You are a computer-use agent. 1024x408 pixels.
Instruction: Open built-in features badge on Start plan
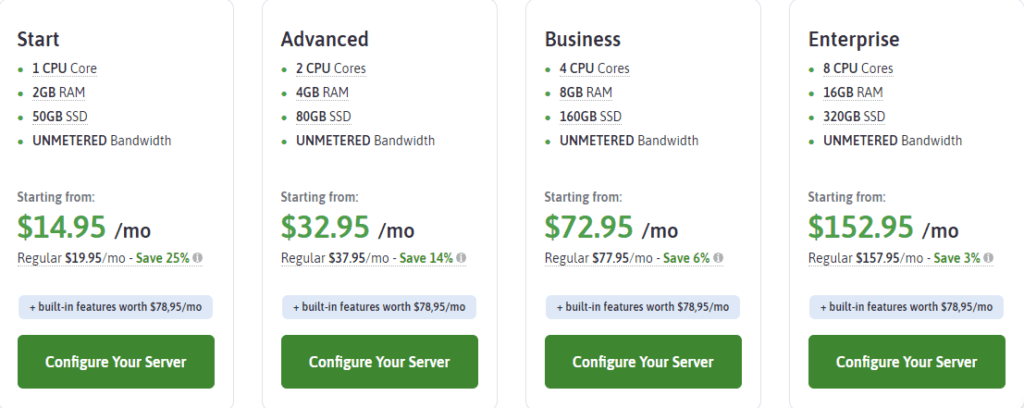point(116,307)
